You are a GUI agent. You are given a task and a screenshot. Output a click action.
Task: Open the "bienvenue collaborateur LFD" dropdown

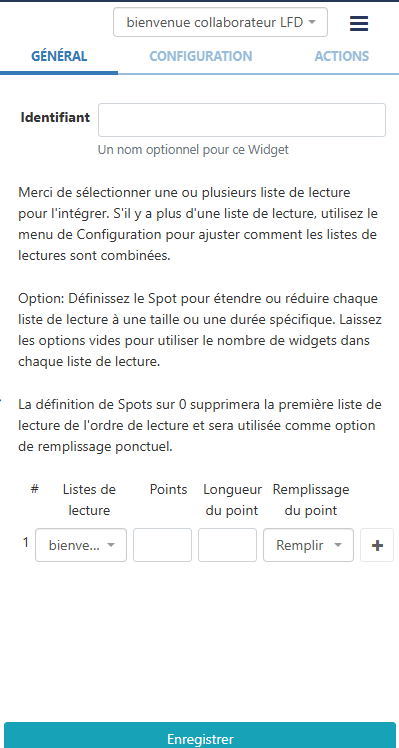[x=220, y=22]
